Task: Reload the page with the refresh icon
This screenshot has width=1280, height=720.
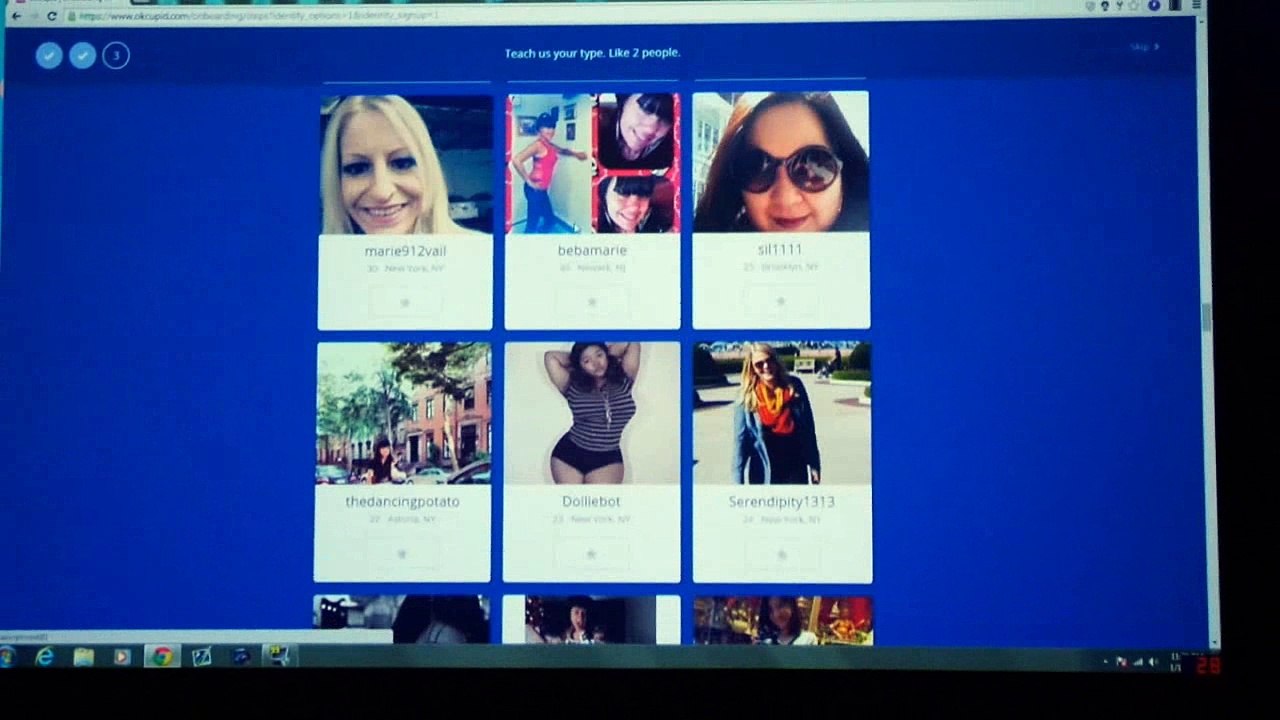Action: coord(52,16)
